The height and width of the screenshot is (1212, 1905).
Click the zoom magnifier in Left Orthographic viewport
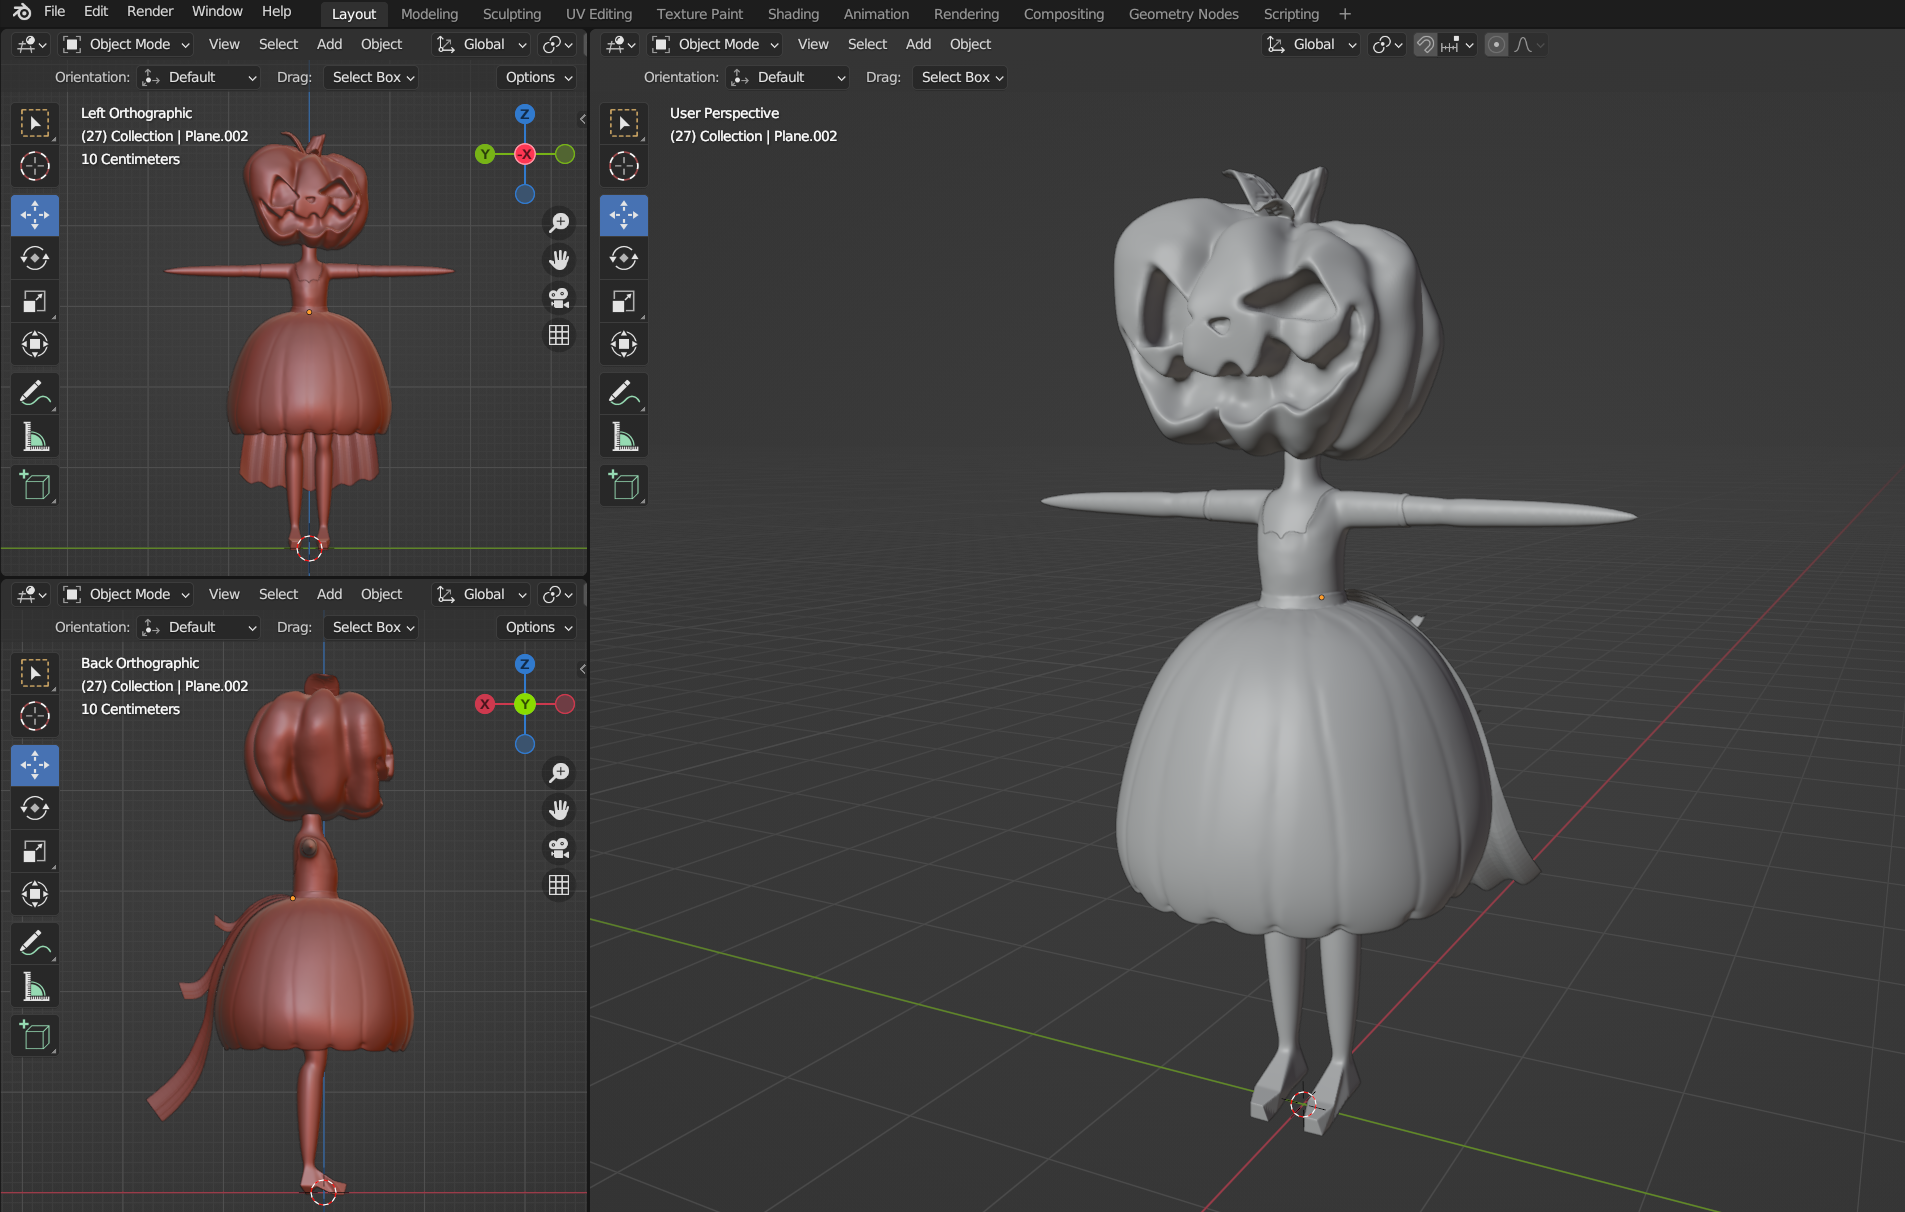559,222
